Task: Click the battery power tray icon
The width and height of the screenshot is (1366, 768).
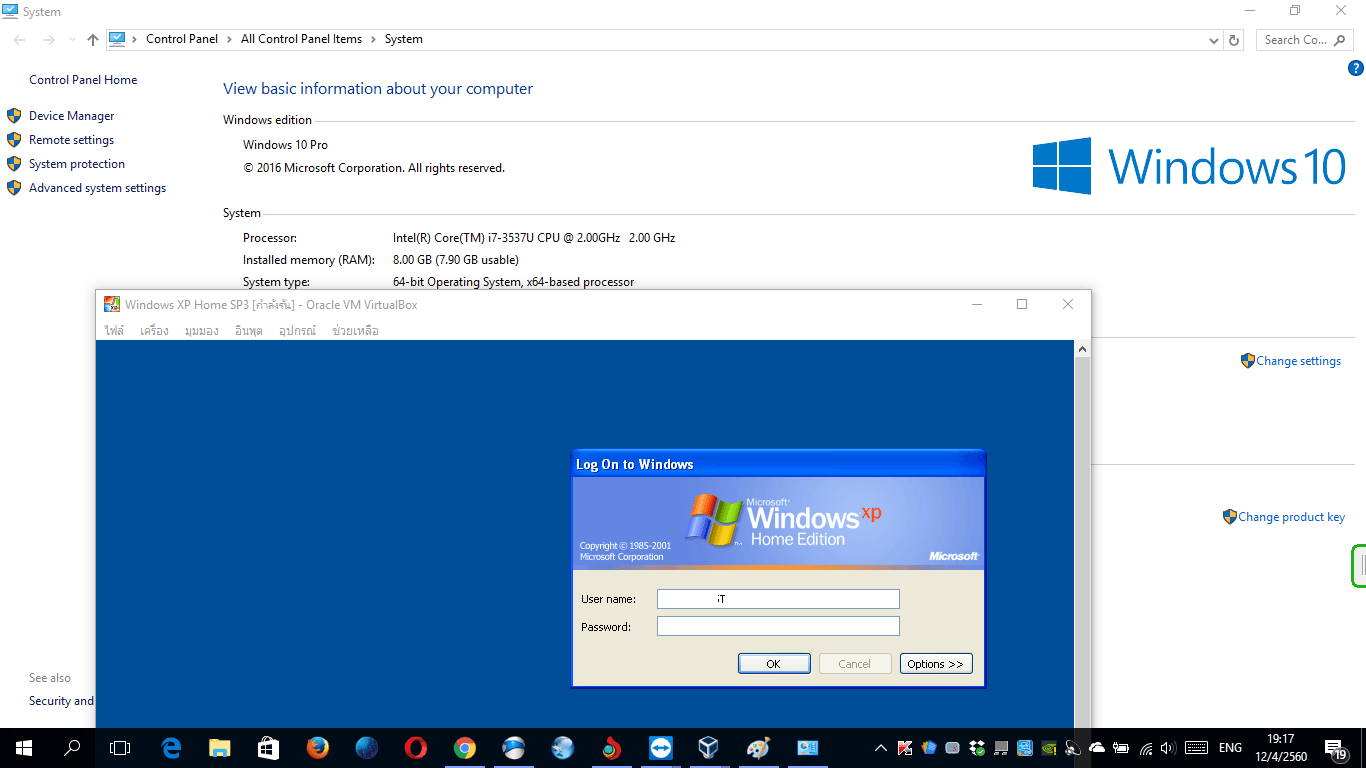Action: click(1121, 747)
